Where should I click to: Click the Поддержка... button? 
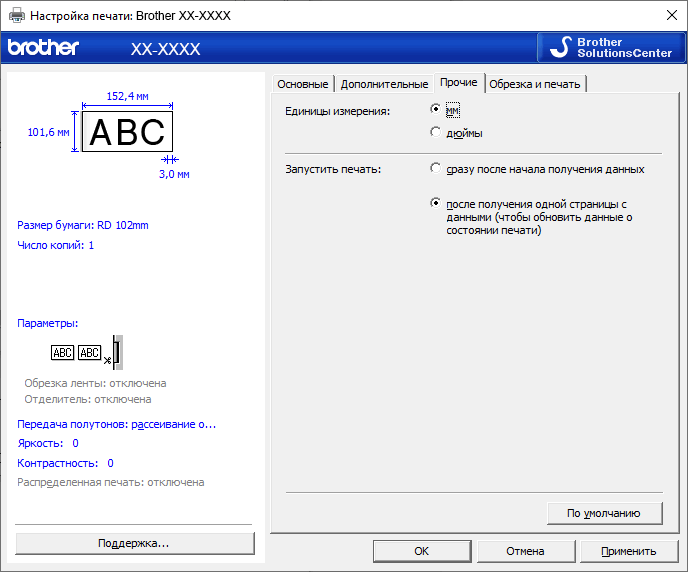[134, 543]
